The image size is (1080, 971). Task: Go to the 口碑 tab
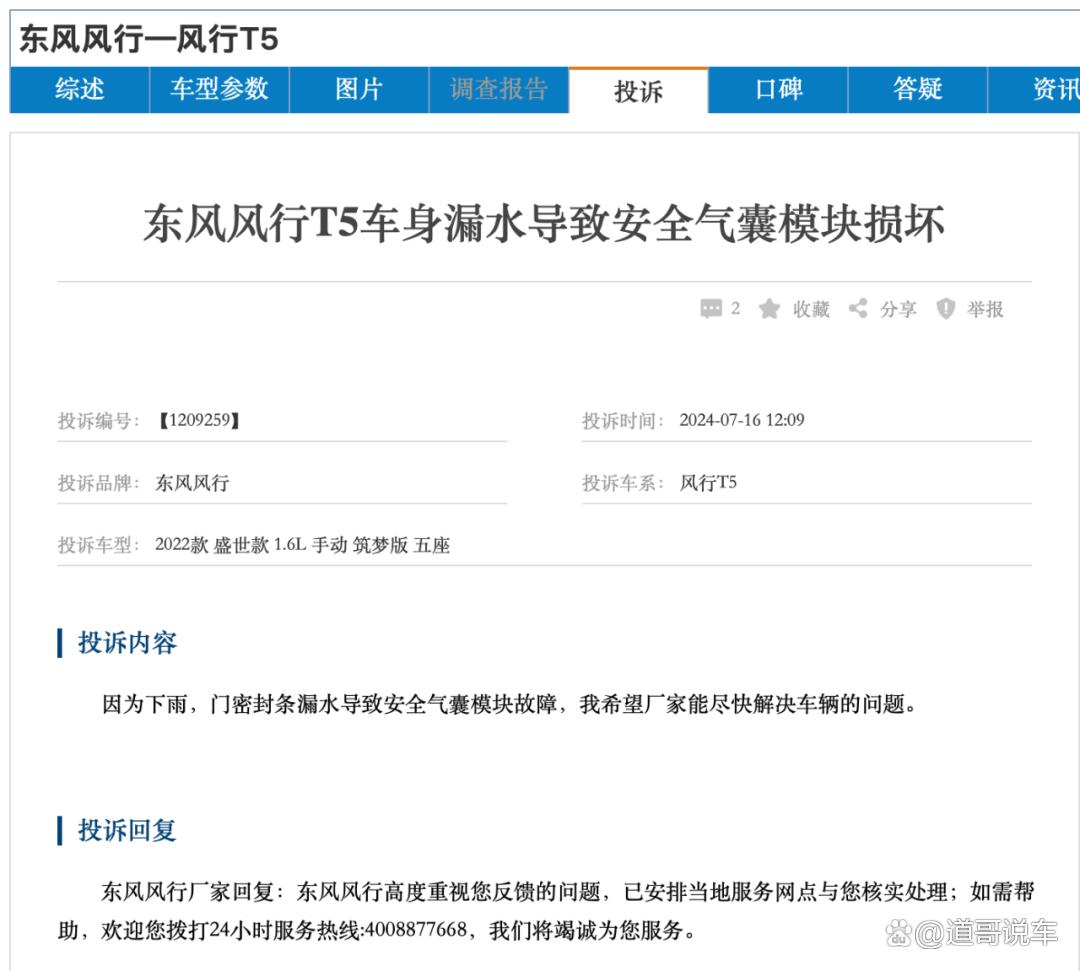(778, 90)
